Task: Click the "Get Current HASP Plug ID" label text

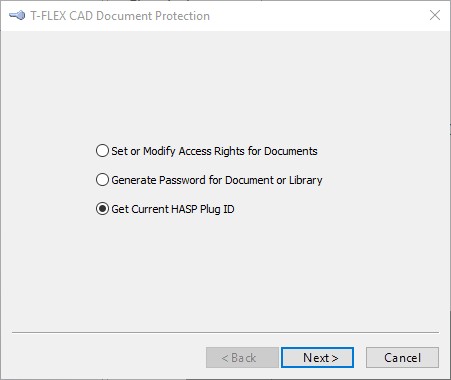Action: (x=173, y=209)
